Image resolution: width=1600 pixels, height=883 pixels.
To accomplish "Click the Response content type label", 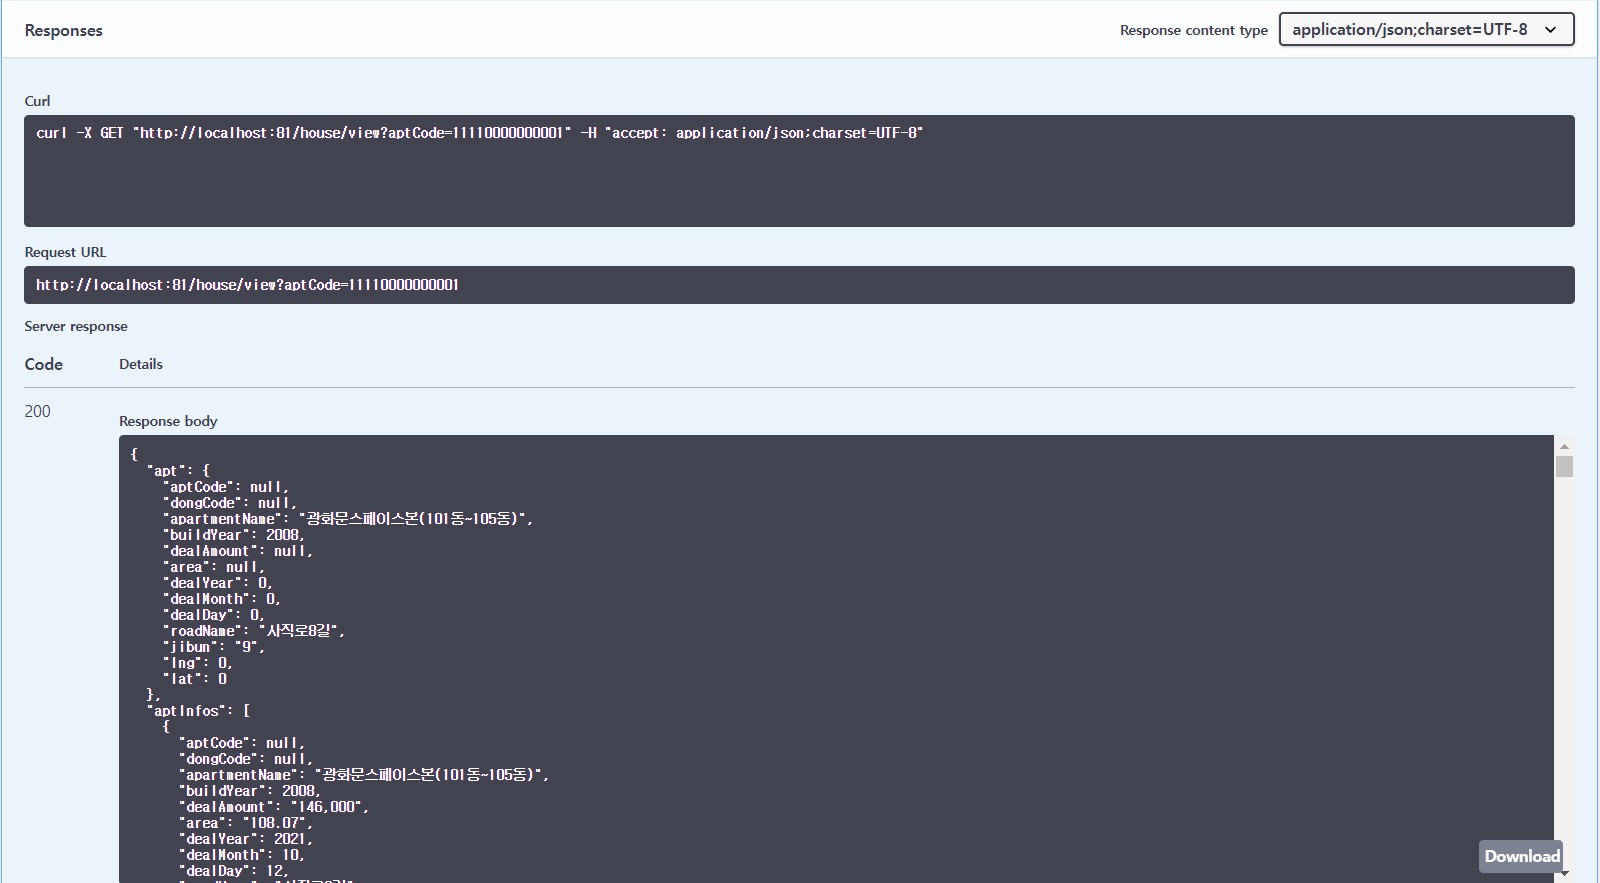I will [1194, 30].
